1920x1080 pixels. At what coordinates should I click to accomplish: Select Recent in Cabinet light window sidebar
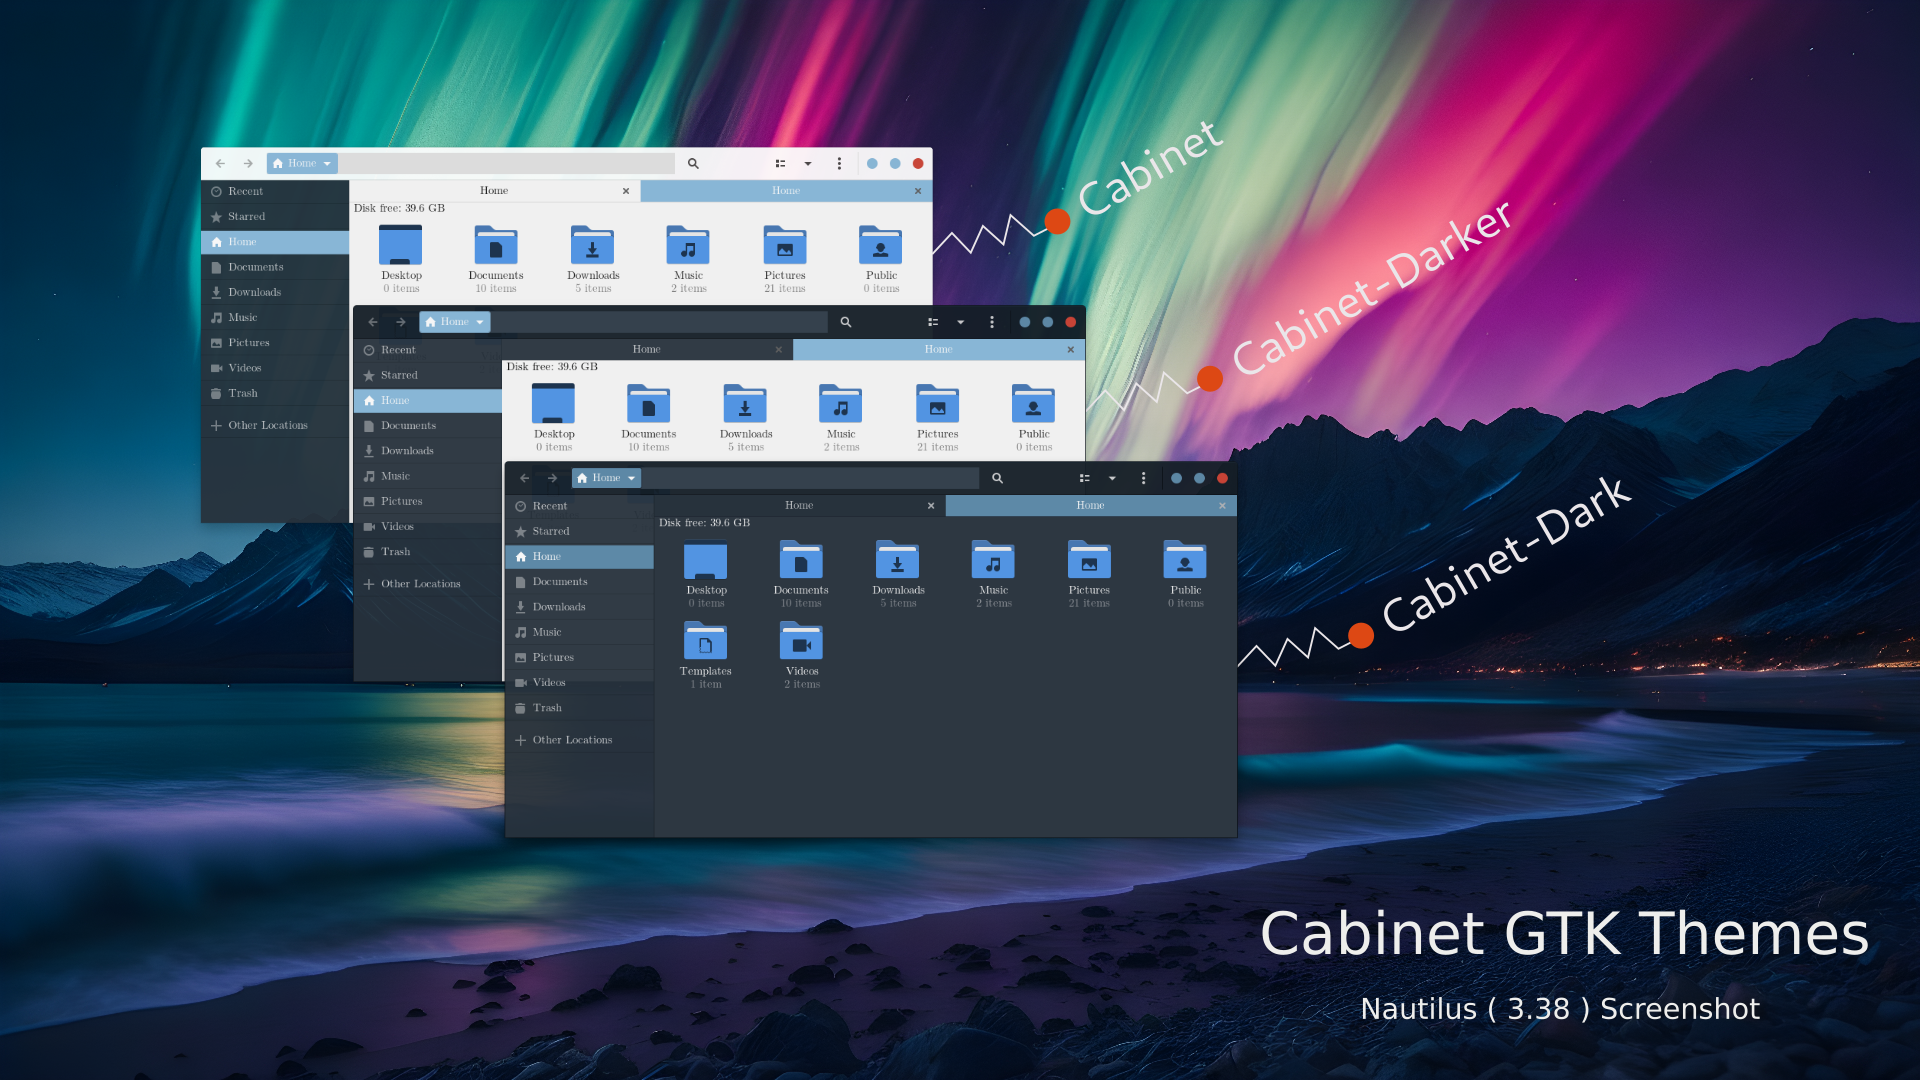275,191
